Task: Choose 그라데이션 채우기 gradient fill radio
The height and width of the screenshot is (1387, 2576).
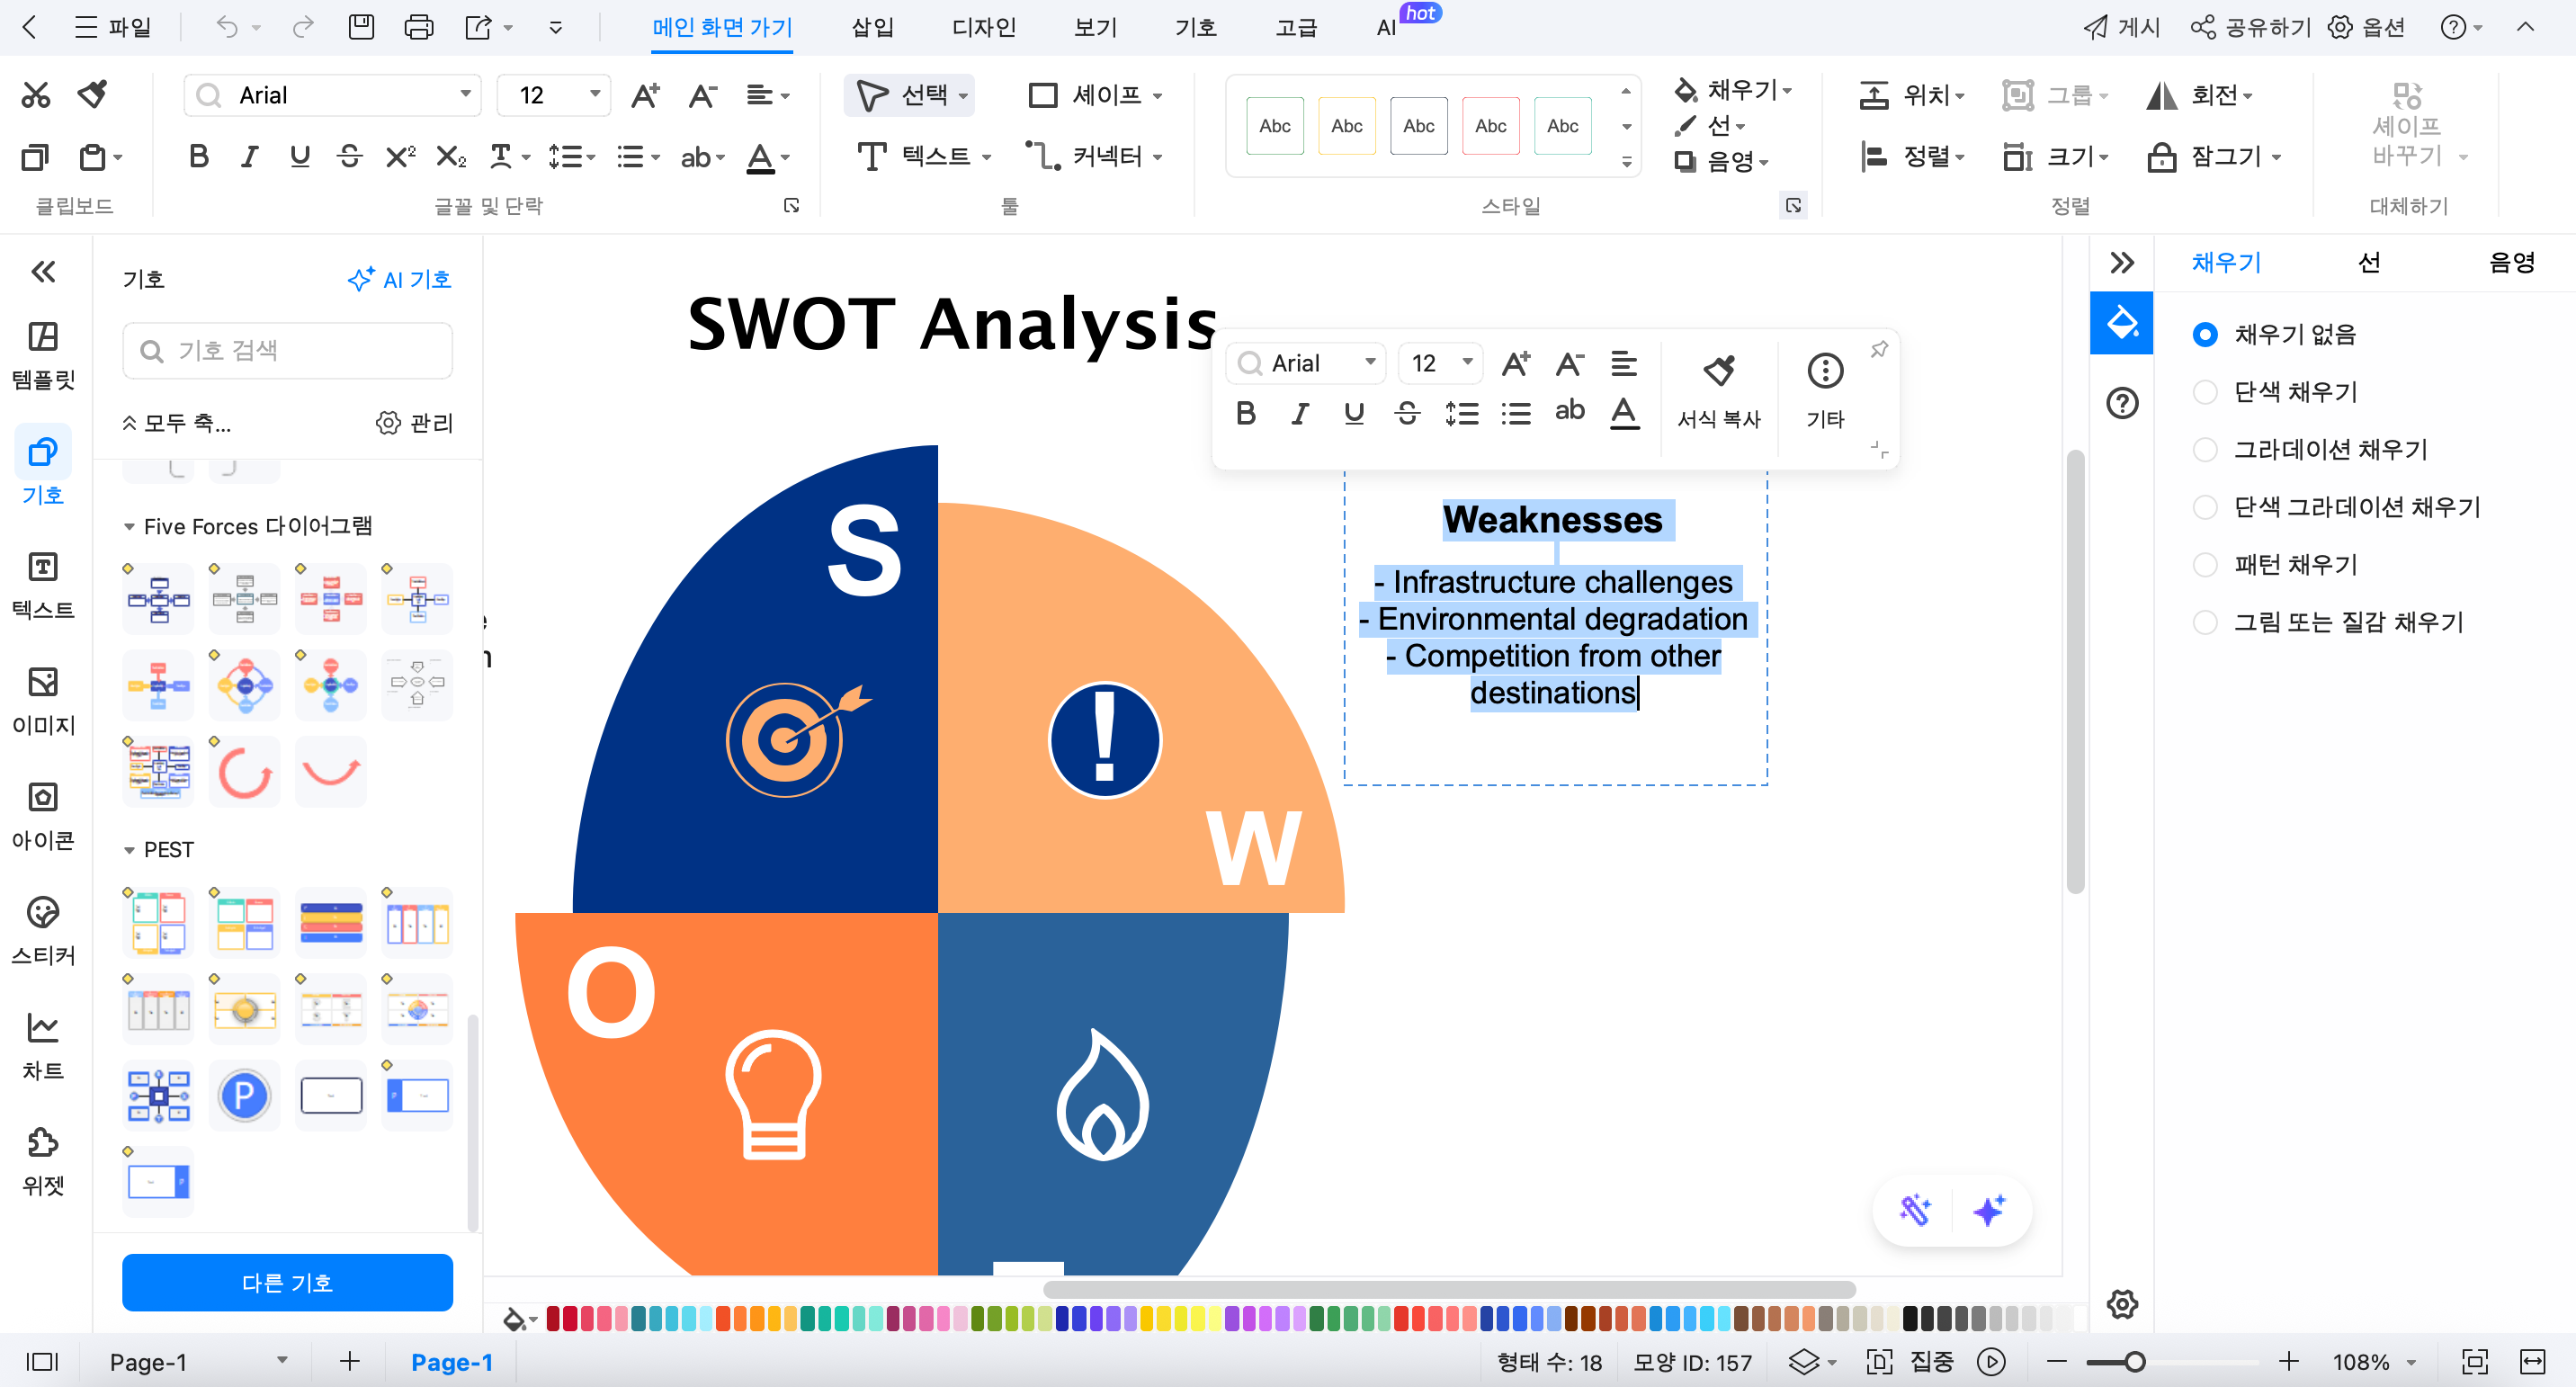Action: coord(2205,450)
